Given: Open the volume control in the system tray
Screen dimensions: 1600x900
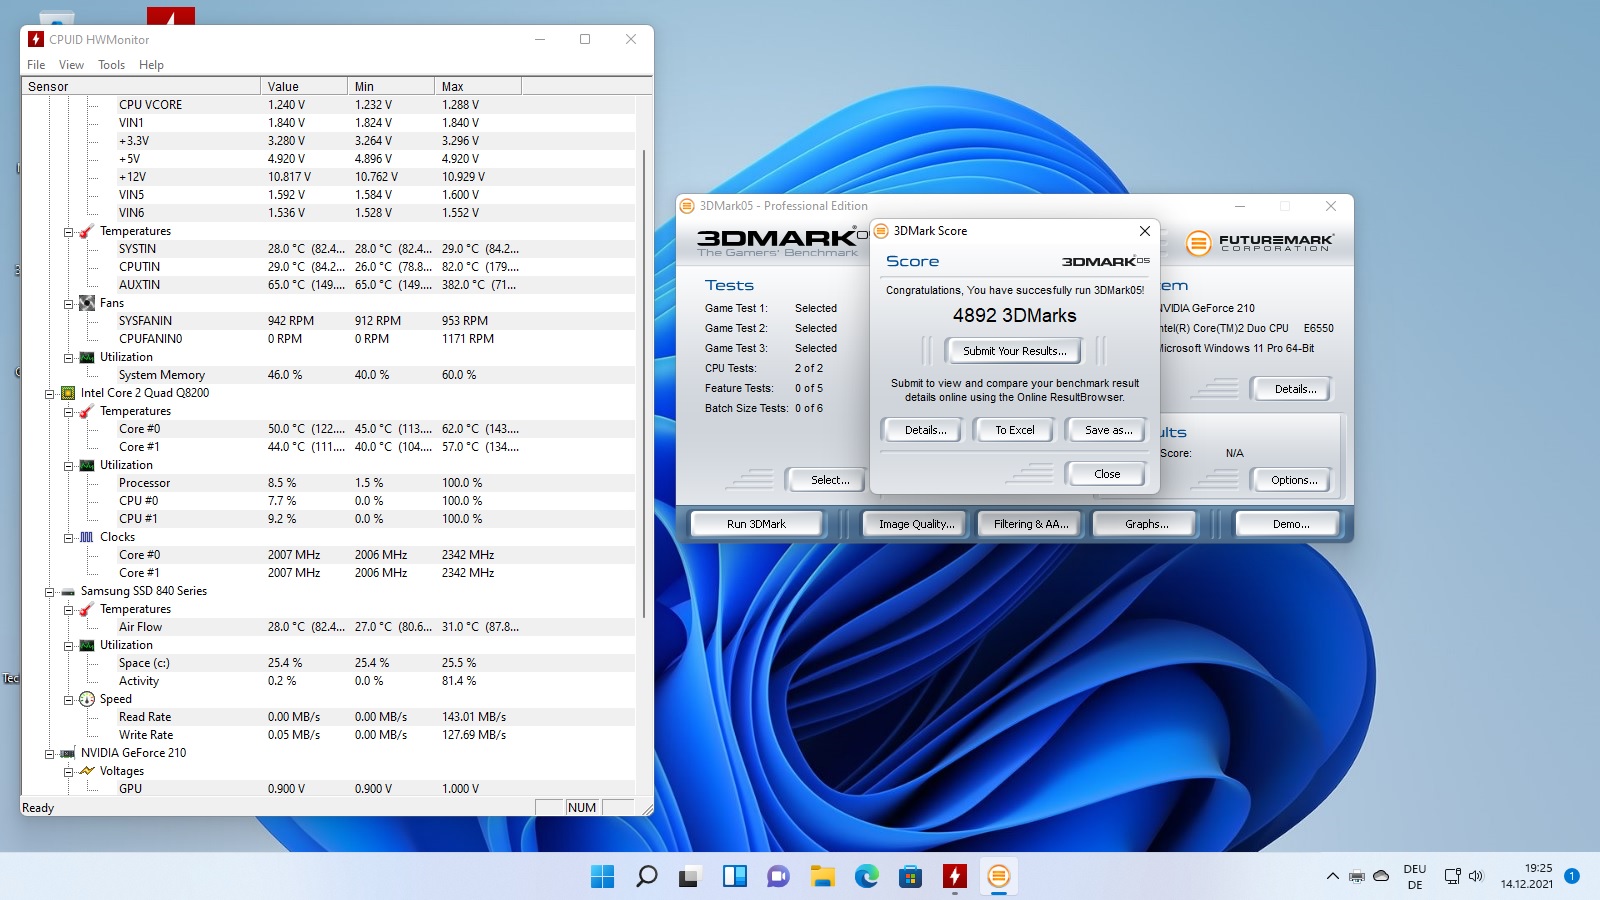Looking at the screenshot, I should point(1476,877).
